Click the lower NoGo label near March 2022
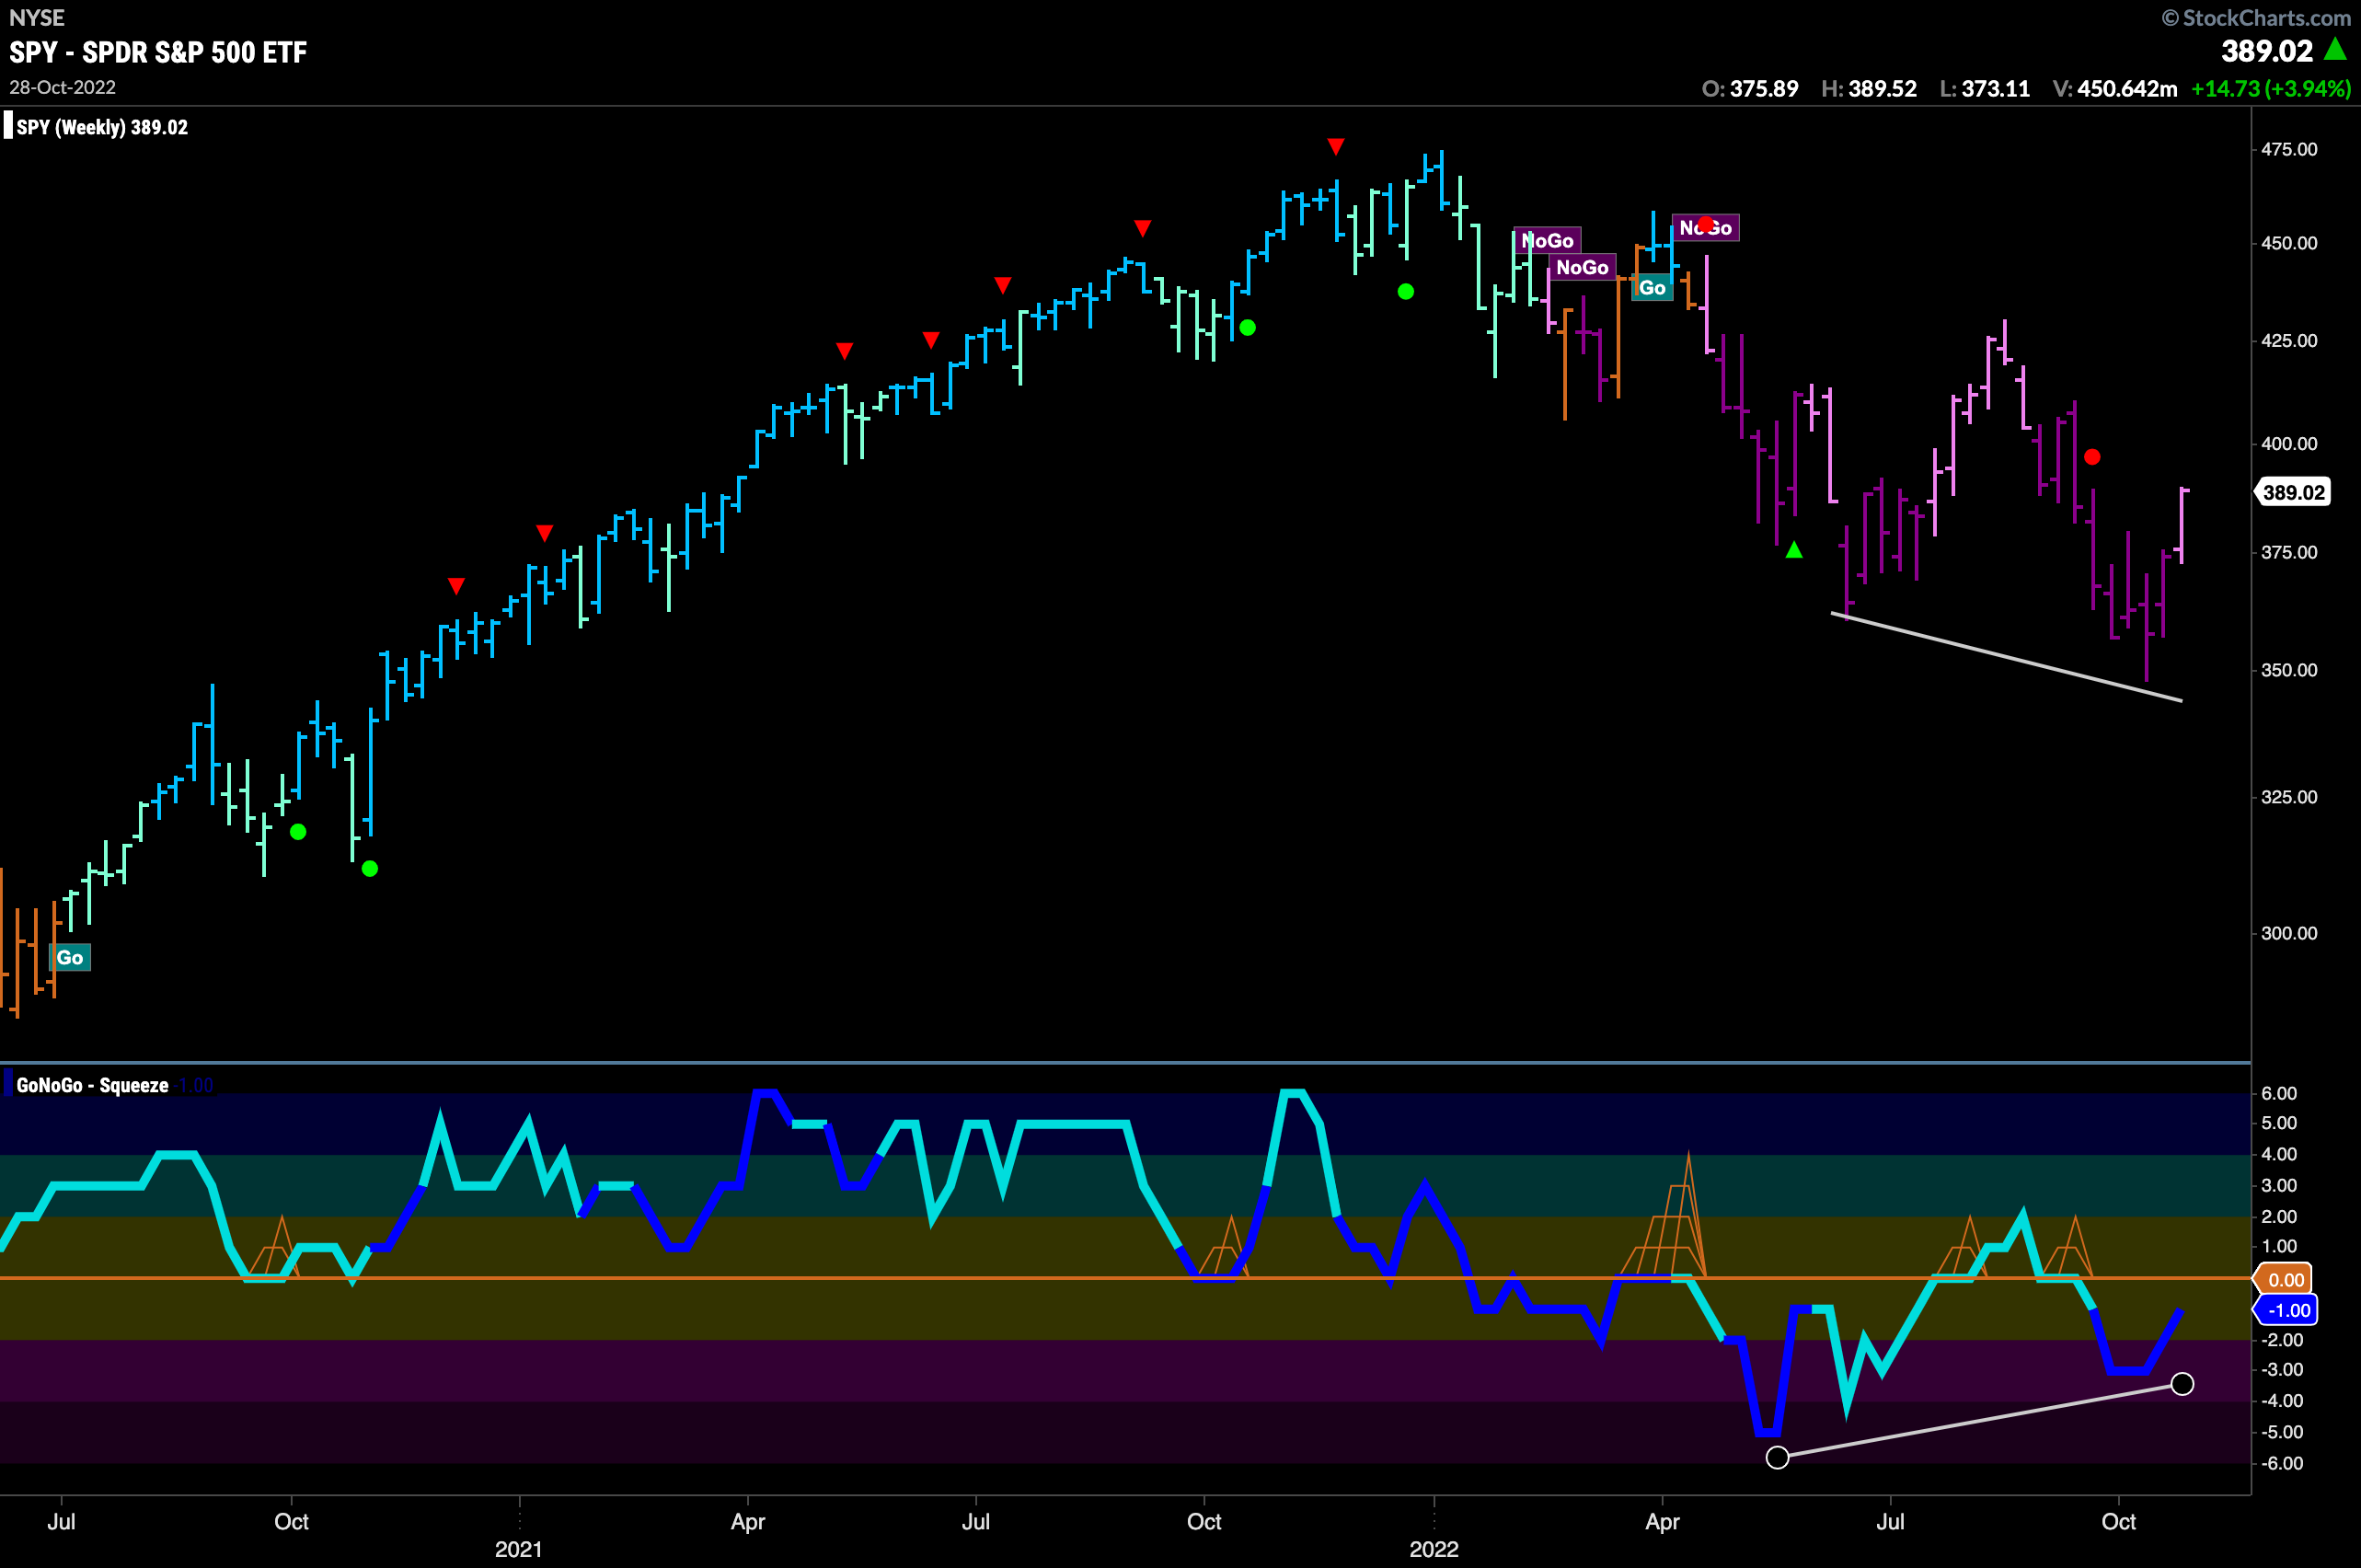 1582,267
